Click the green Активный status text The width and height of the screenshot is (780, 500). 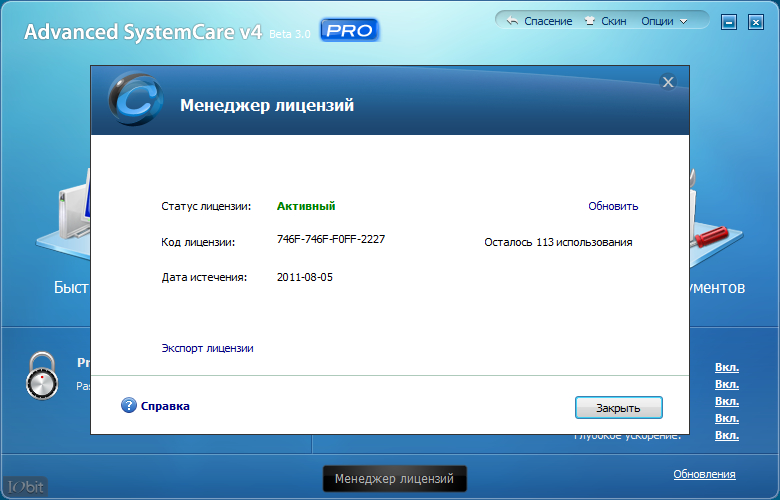306,206
